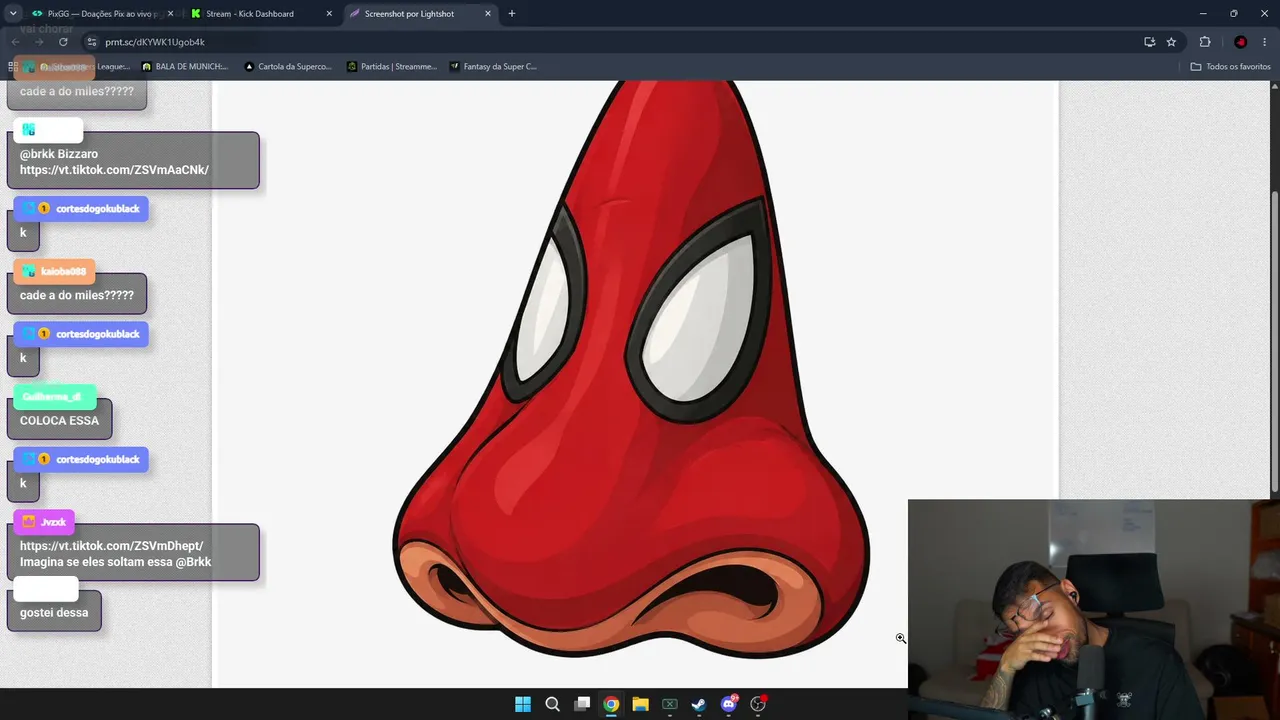Open the Fantasy da Super C... bookmark
Viewport: 1280px width, 720px height.
[493, 67]
